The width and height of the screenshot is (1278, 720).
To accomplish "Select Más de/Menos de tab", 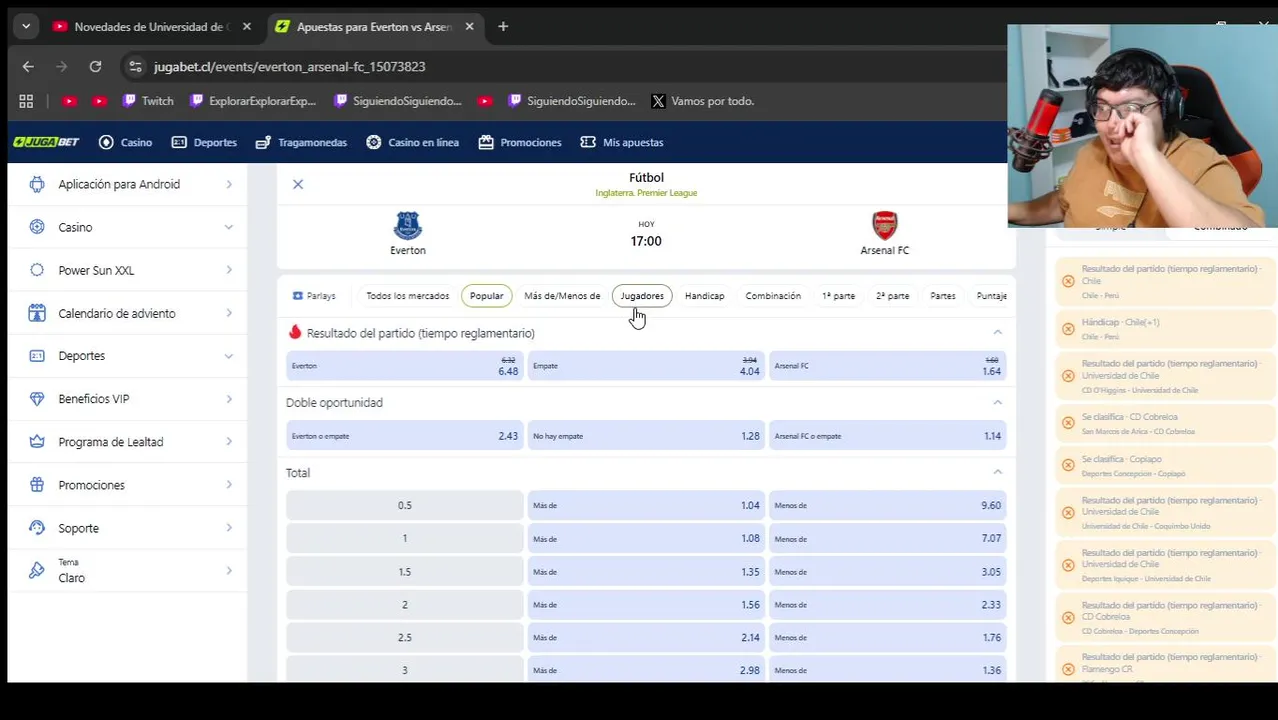I will 562,296.
